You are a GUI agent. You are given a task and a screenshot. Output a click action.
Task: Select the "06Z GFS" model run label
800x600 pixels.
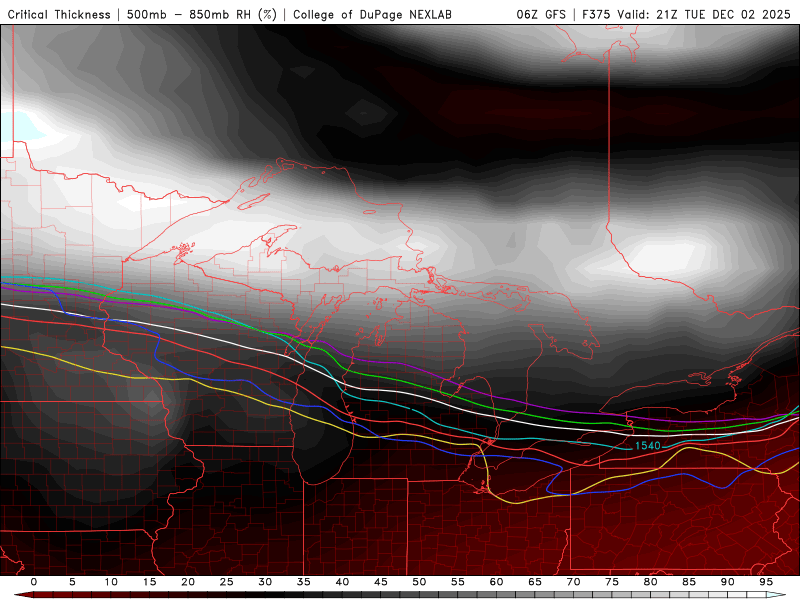click(541, 15)
